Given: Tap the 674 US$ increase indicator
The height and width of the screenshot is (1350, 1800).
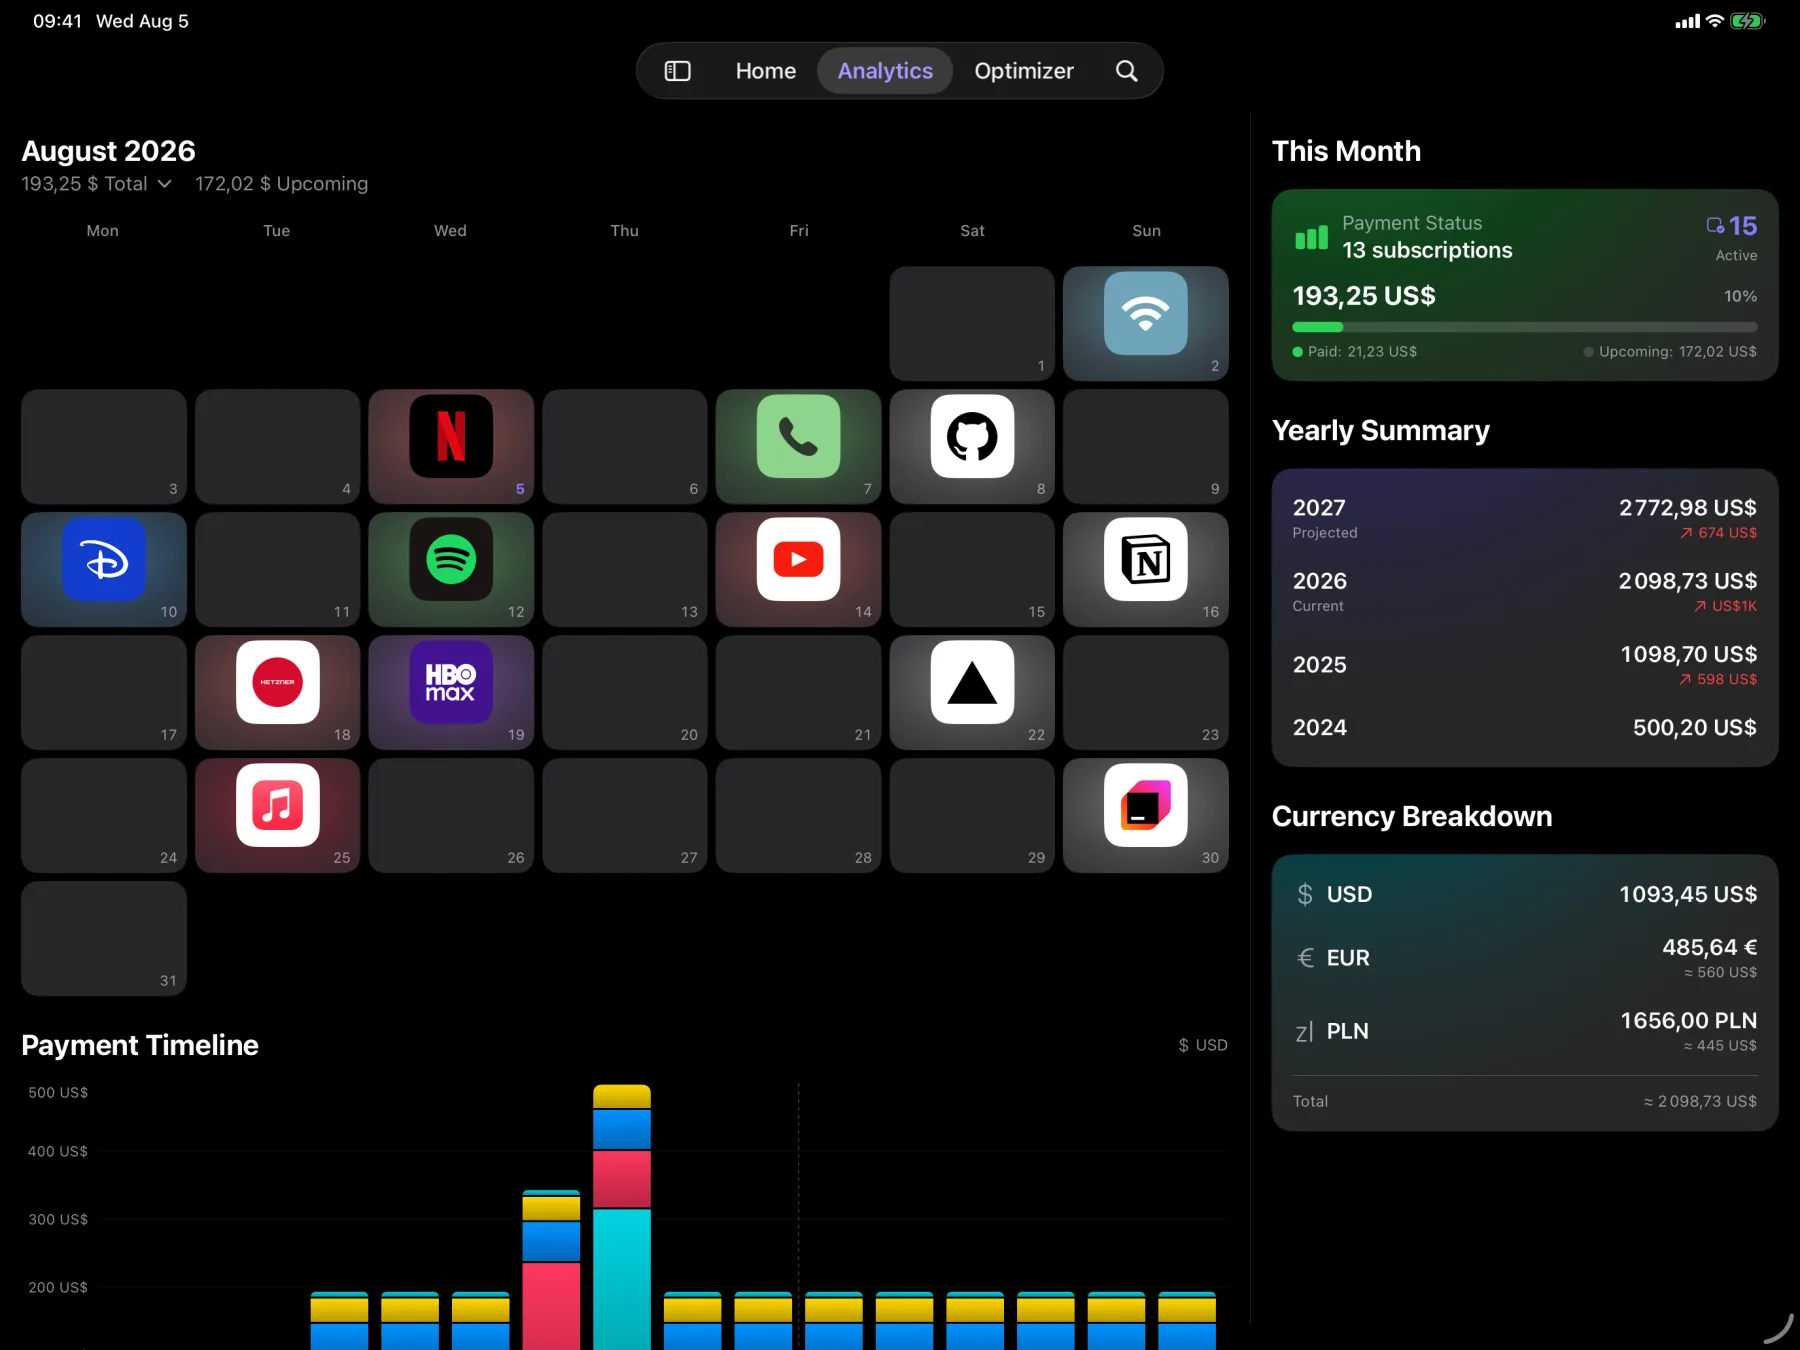Looking at the screenshot, I should (1718, 533).
